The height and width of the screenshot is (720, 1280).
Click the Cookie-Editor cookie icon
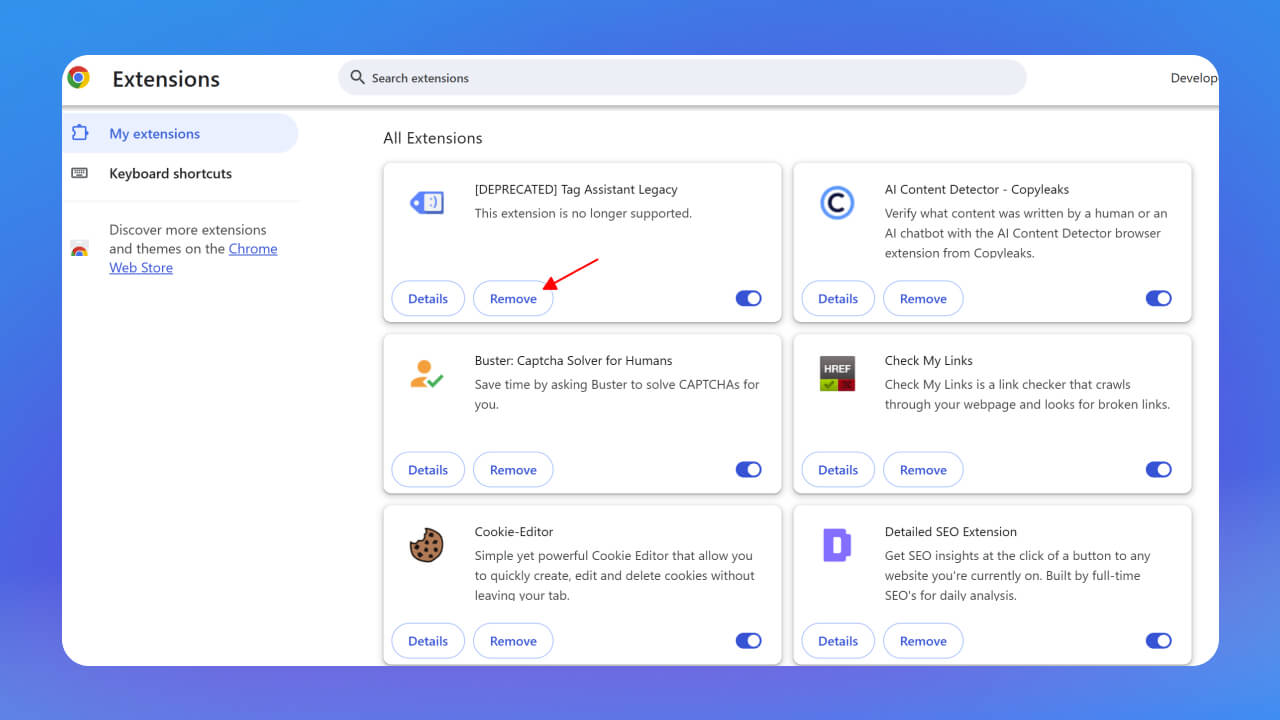click(x=426, y=545)
